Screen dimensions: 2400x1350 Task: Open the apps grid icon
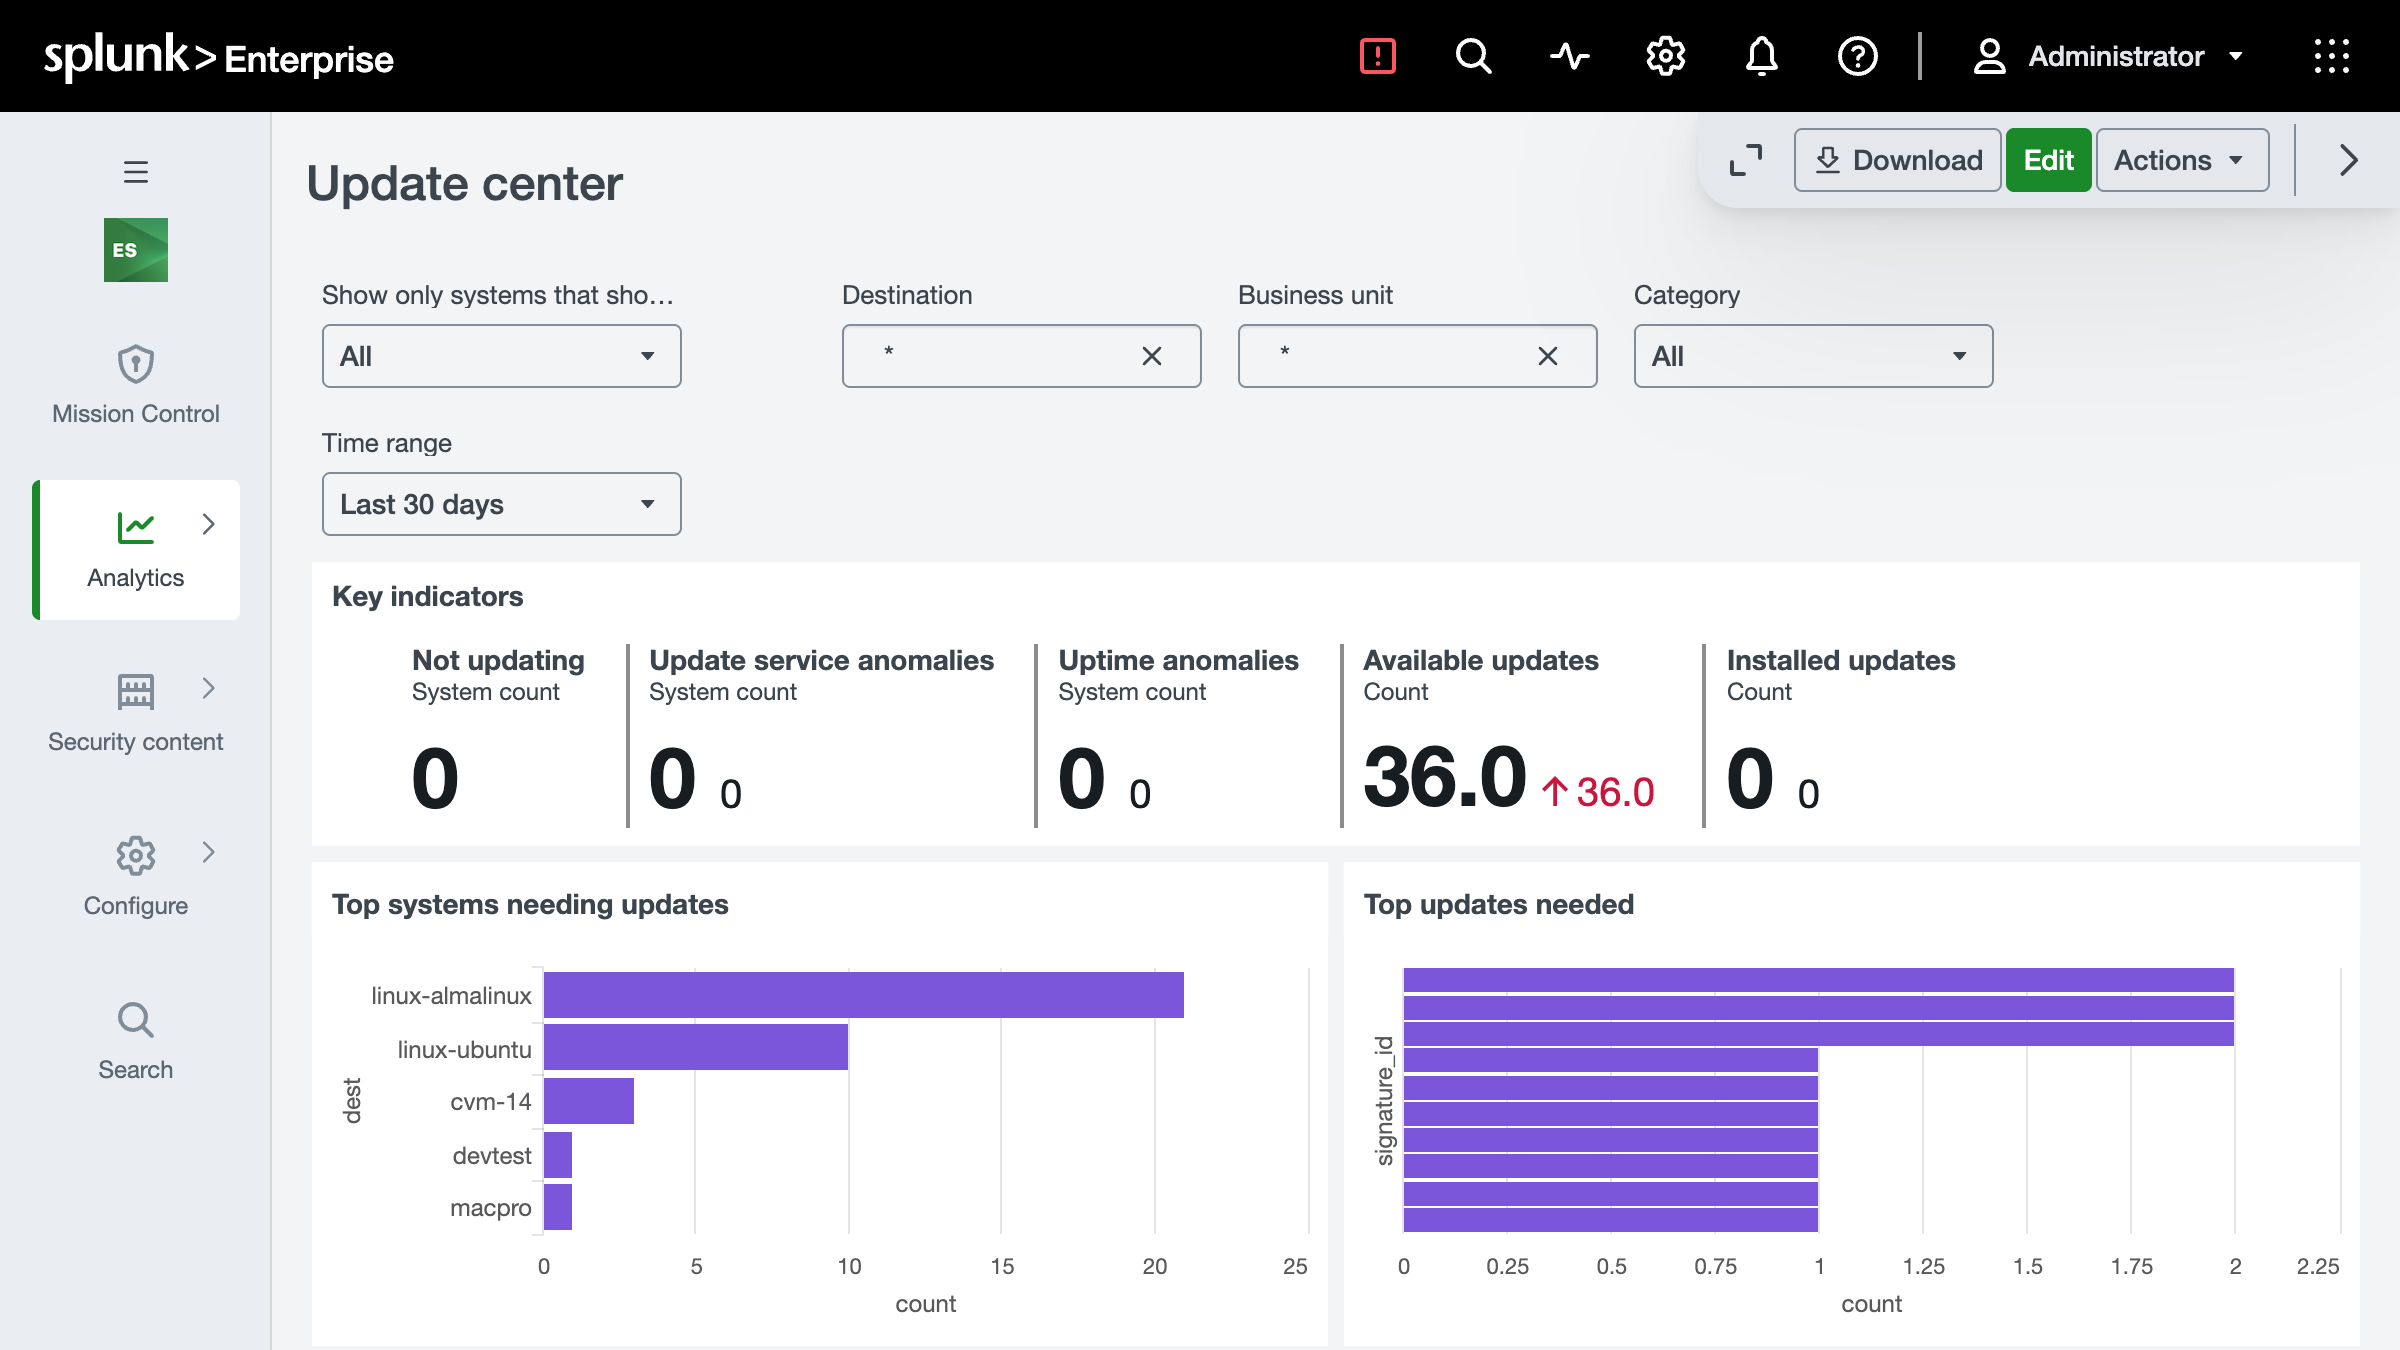(2331, 56)
